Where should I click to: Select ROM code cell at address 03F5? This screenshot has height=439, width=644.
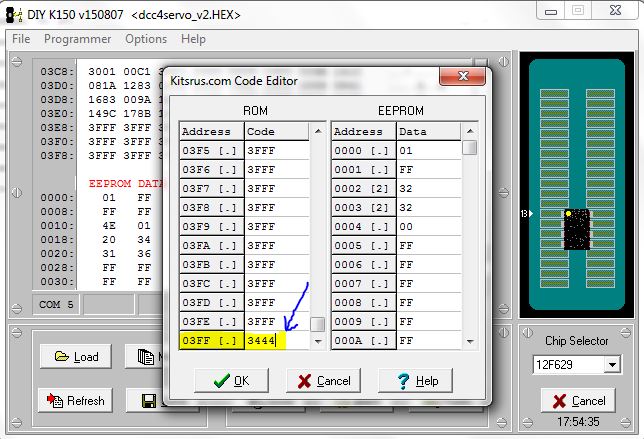[x=275, y=150]
